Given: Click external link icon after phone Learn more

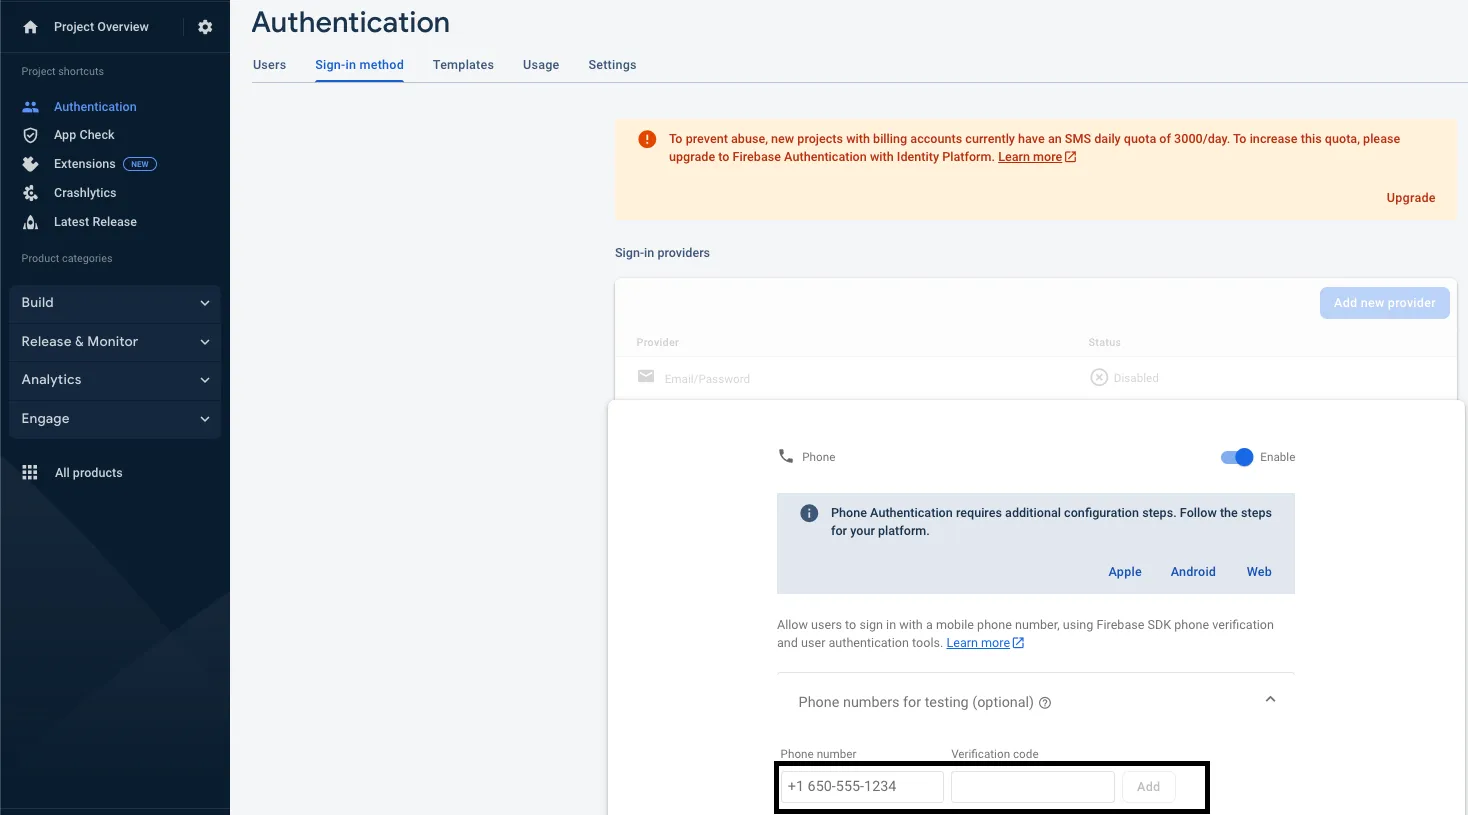Looking at the screenshot, I should tap(1019, 643).
